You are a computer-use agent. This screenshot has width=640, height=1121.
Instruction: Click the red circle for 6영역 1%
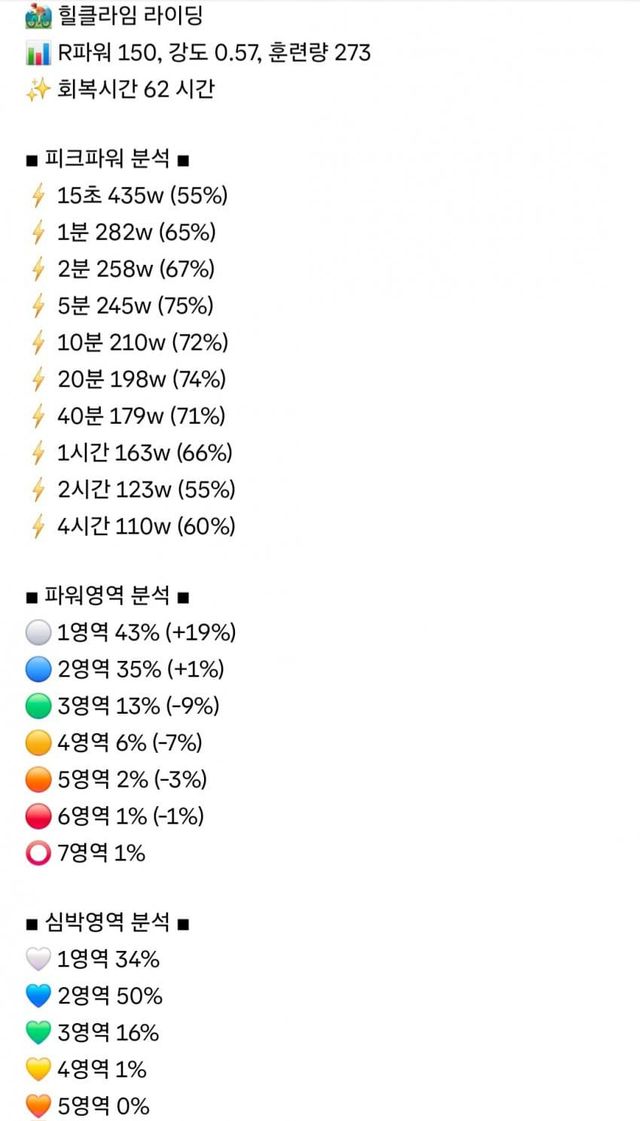[x=38, y=817]
